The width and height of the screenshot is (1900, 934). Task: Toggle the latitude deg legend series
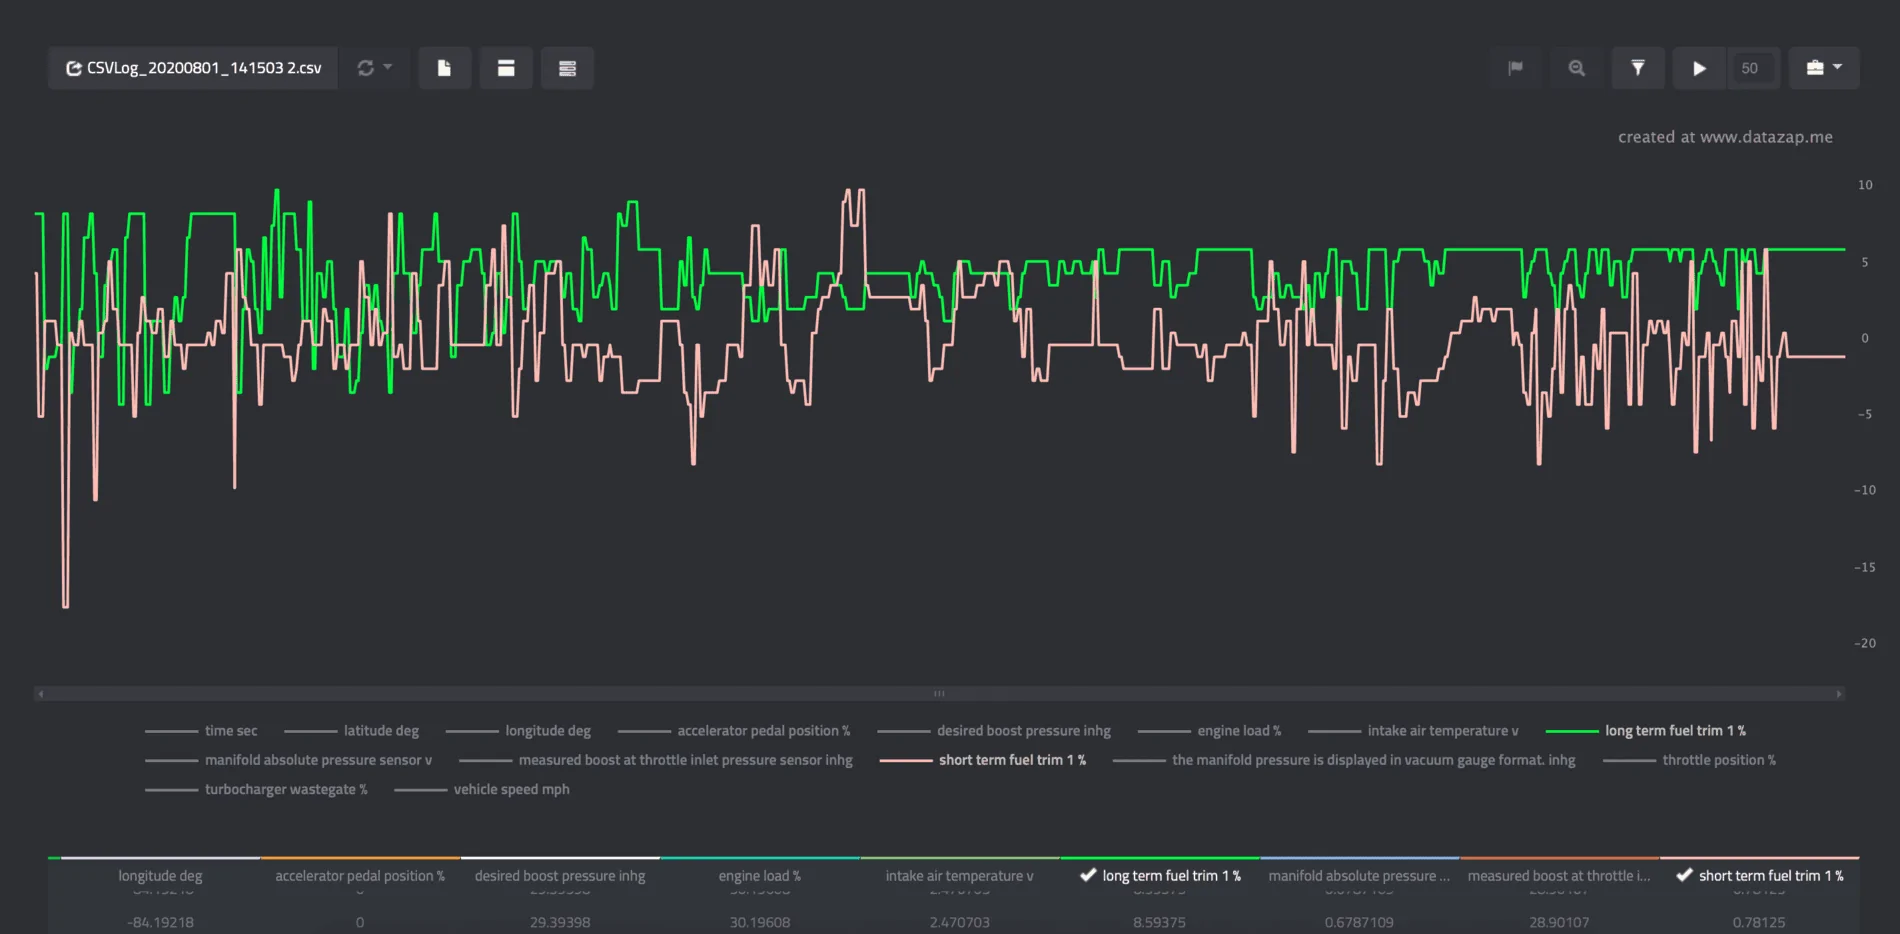351,731
